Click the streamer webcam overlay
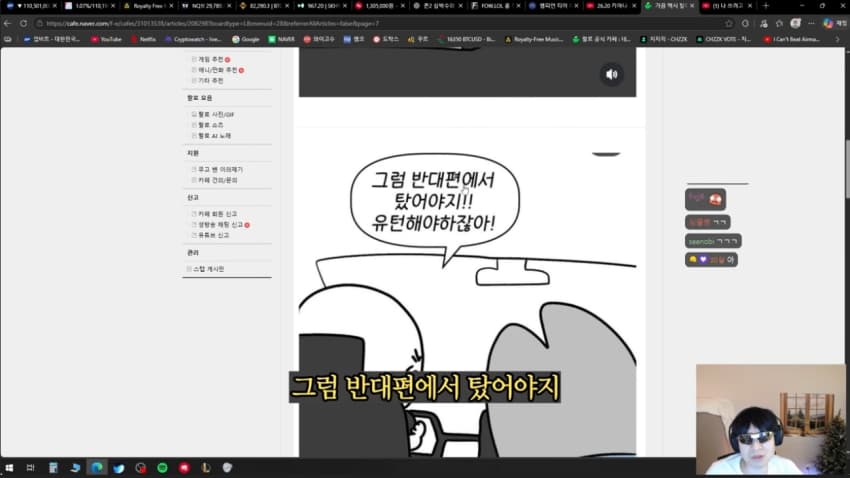The image size is (850, 478). [x=770, y=419]
